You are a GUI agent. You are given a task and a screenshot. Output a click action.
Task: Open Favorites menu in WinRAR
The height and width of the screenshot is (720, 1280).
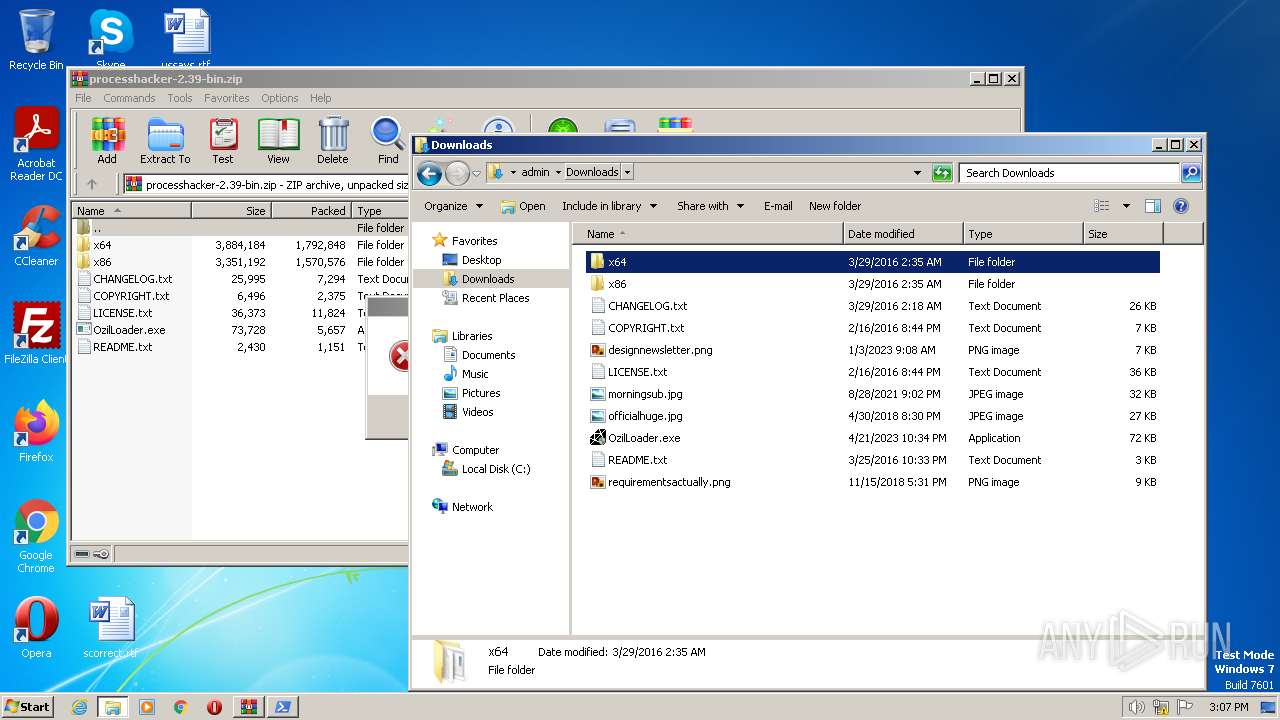tap(227, 98)
